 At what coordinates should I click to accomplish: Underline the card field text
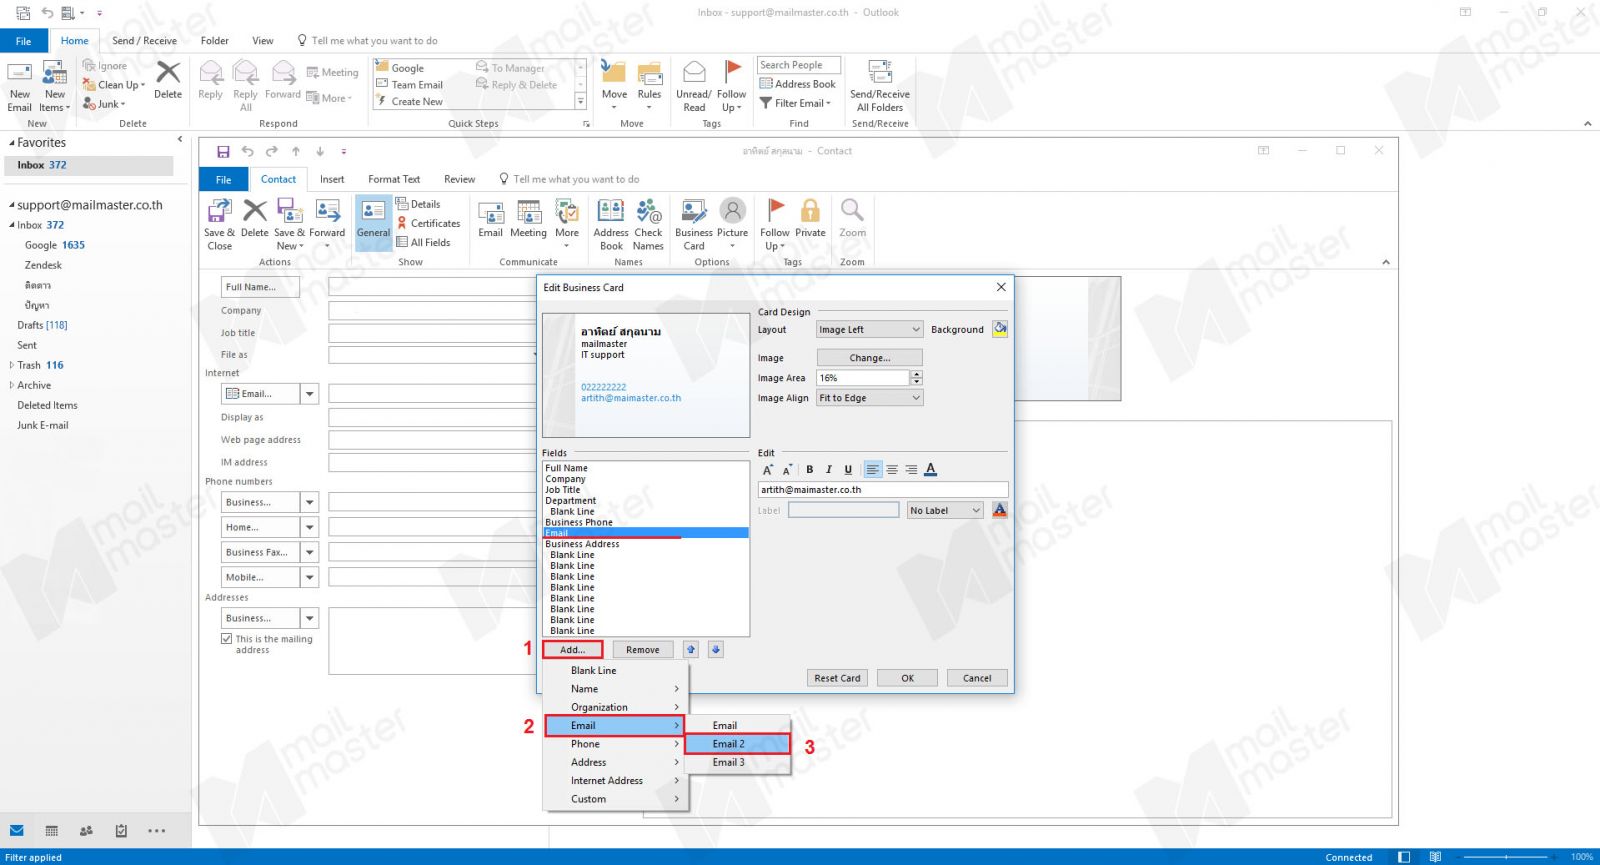pyautogui.click(x=848, y=469)
